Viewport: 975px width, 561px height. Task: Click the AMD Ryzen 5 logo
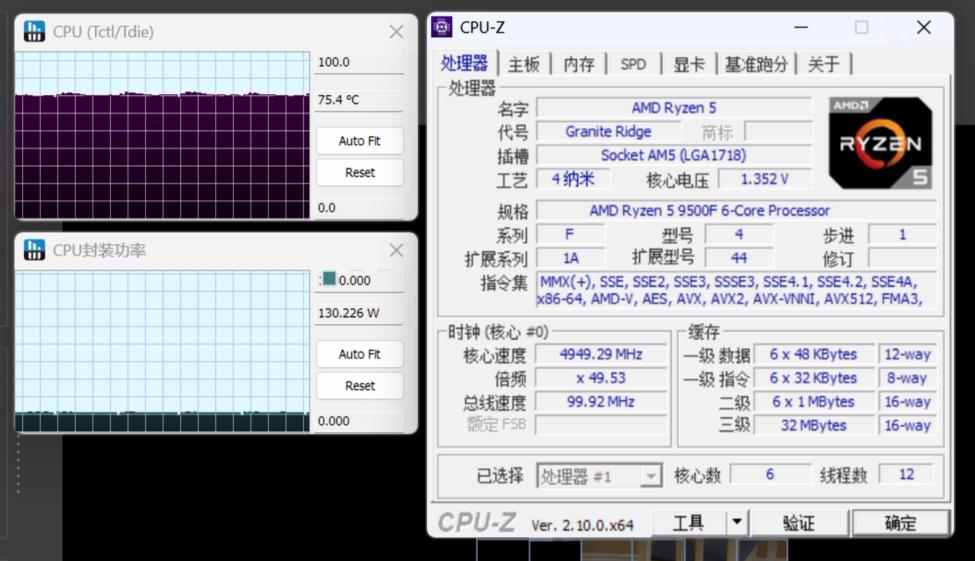point(880,143)
